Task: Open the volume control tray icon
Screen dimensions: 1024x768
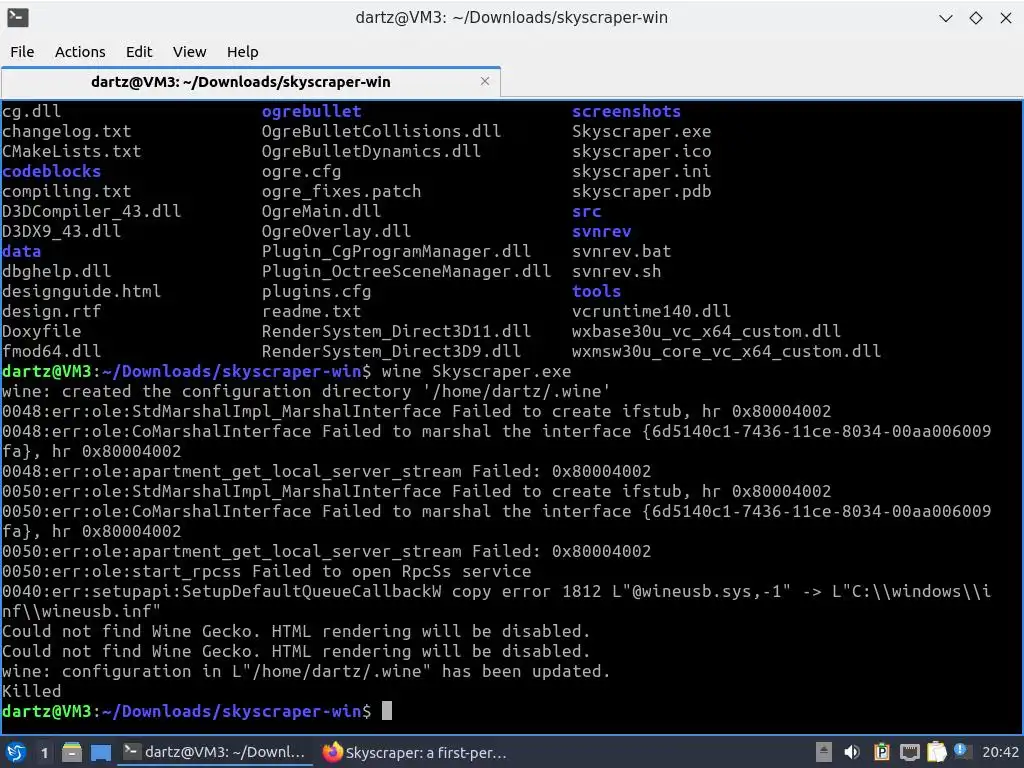Action: 852,752
